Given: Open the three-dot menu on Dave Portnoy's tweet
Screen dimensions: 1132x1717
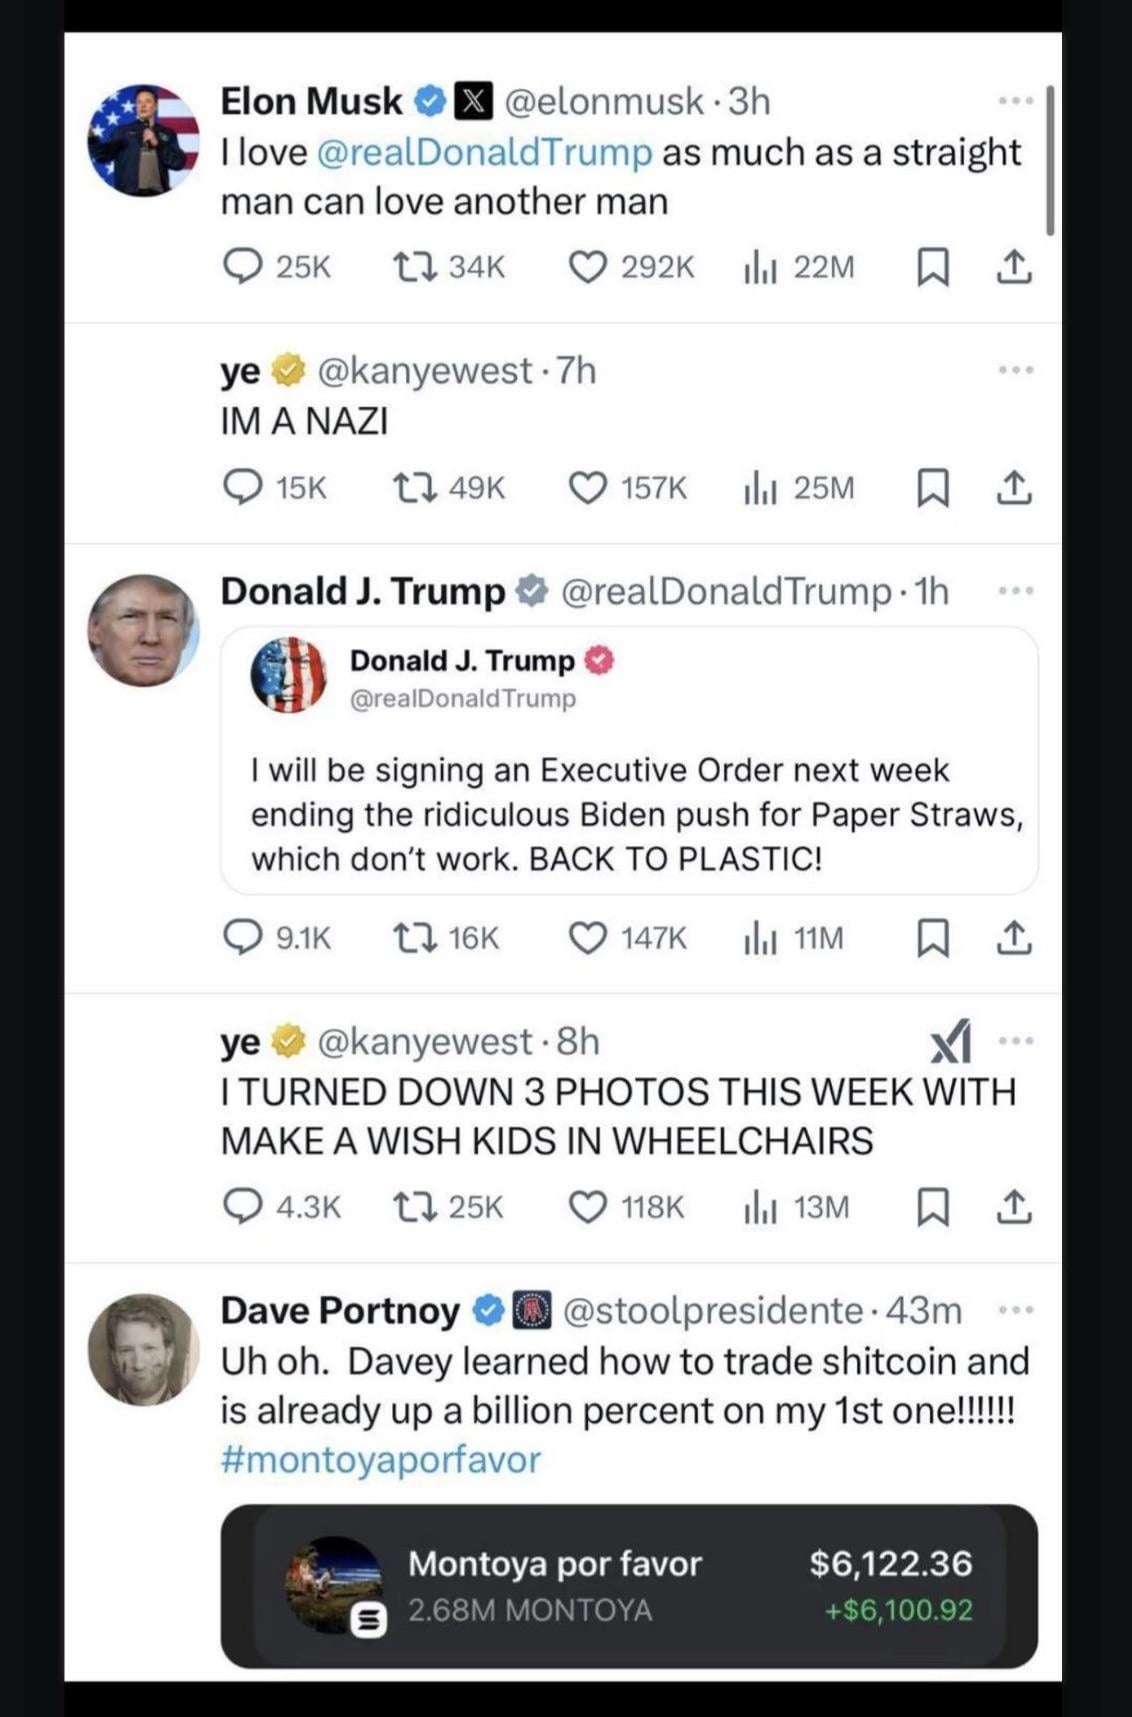Looking at the screenshot, I should (x=1015, y=1309).
